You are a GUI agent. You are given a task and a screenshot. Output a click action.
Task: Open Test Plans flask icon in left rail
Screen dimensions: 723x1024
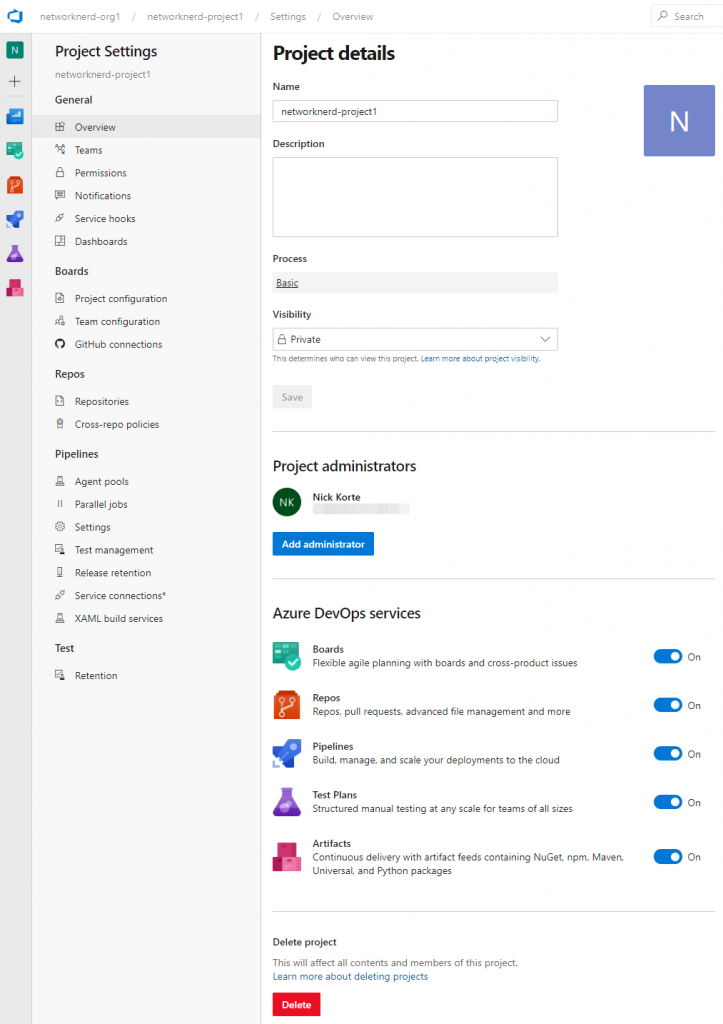point(15,253)
